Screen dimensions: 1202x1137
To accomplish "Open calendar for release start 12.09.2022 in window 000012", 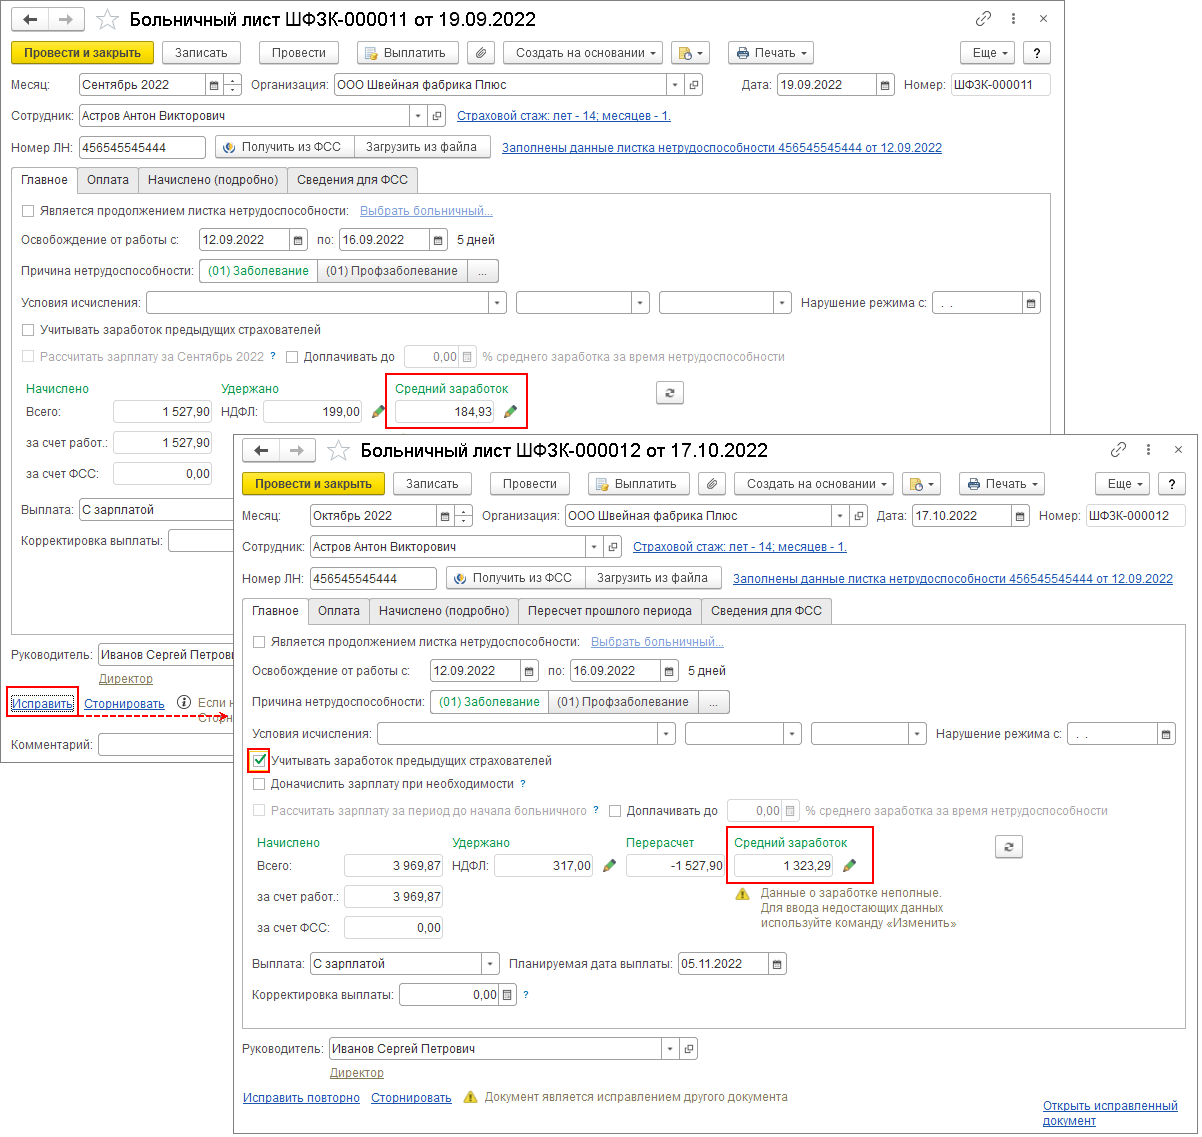I will (x=529, y=671).
